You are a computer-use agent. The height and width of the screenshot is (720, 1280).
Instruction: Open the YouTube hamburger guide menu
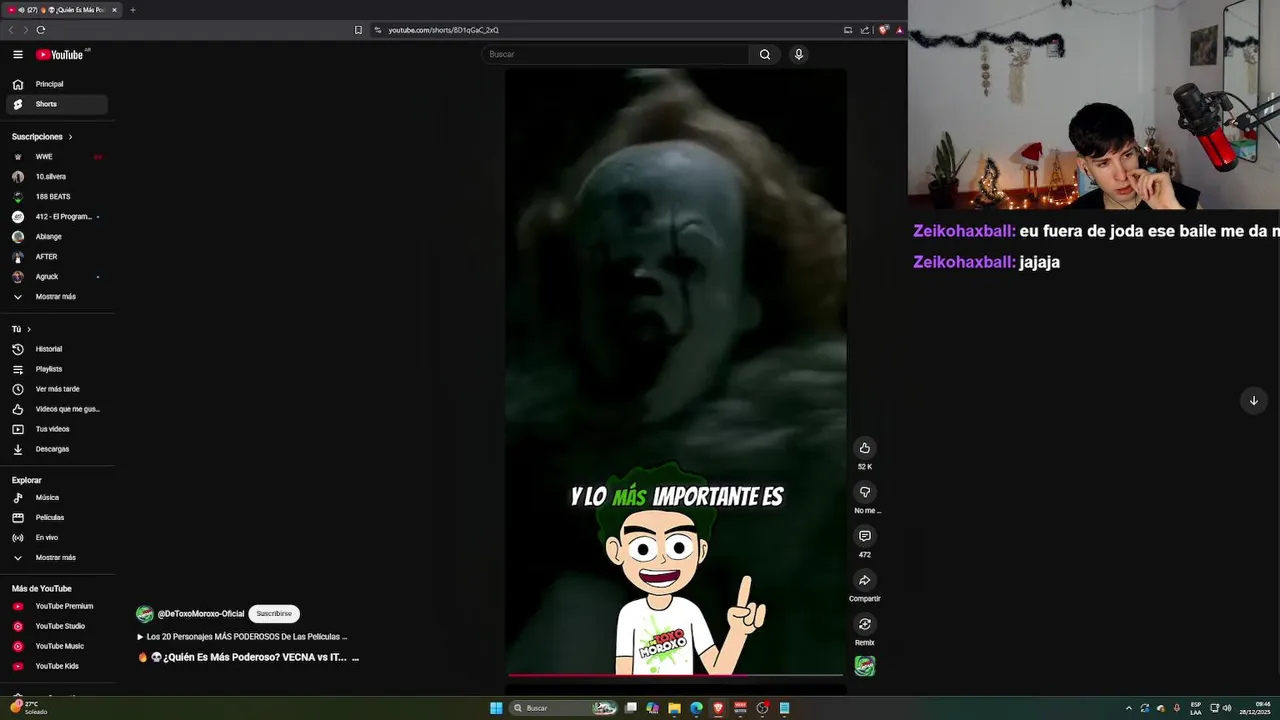(x=18, y=55)
